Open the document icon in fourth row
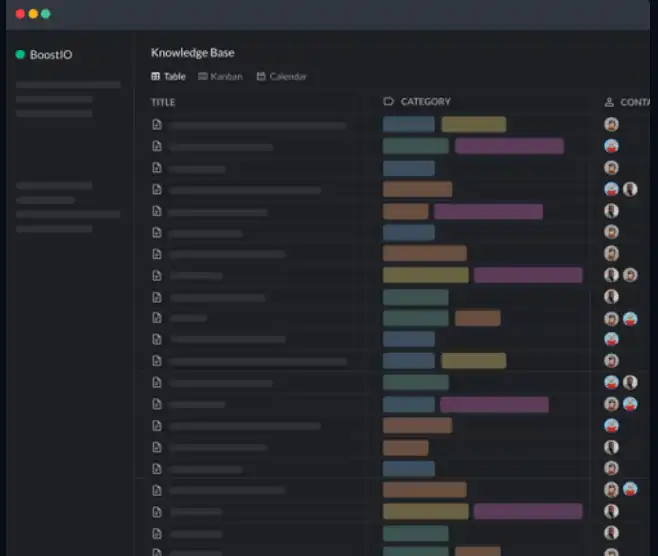This screenshot has width=658, height=556. coord(157,189)
